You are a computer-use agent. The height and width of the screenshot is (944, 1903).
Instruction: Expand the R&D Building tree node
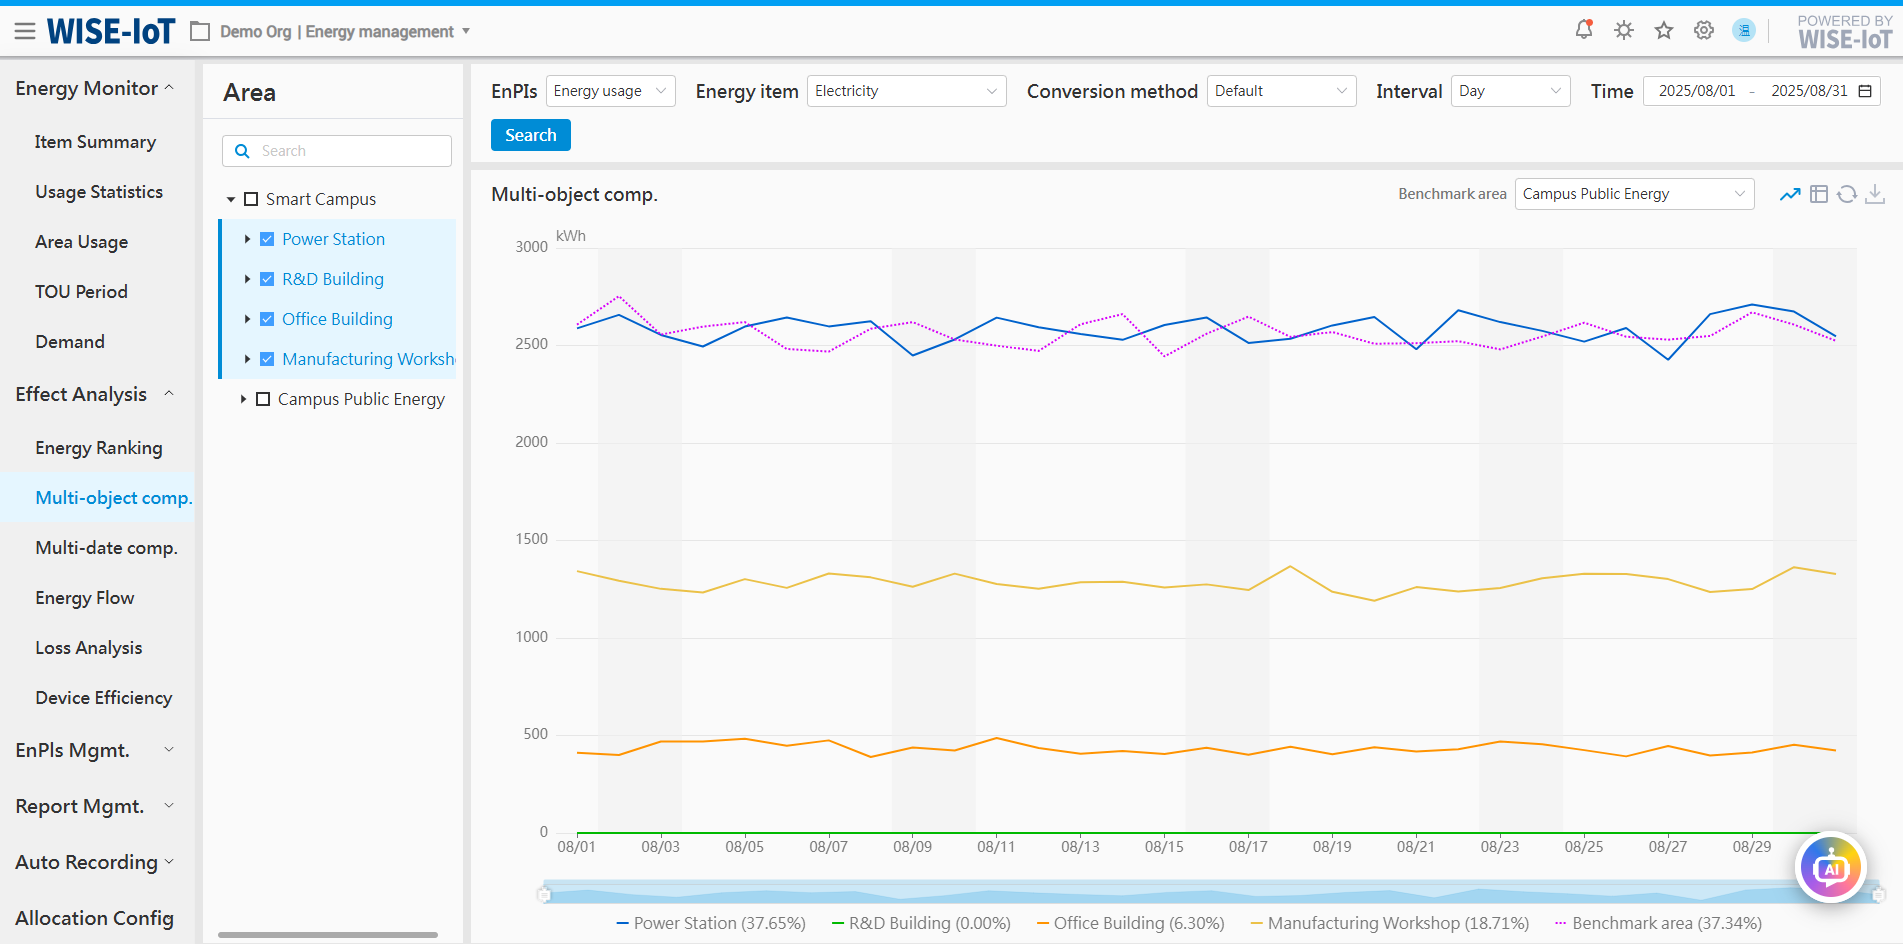247,279
